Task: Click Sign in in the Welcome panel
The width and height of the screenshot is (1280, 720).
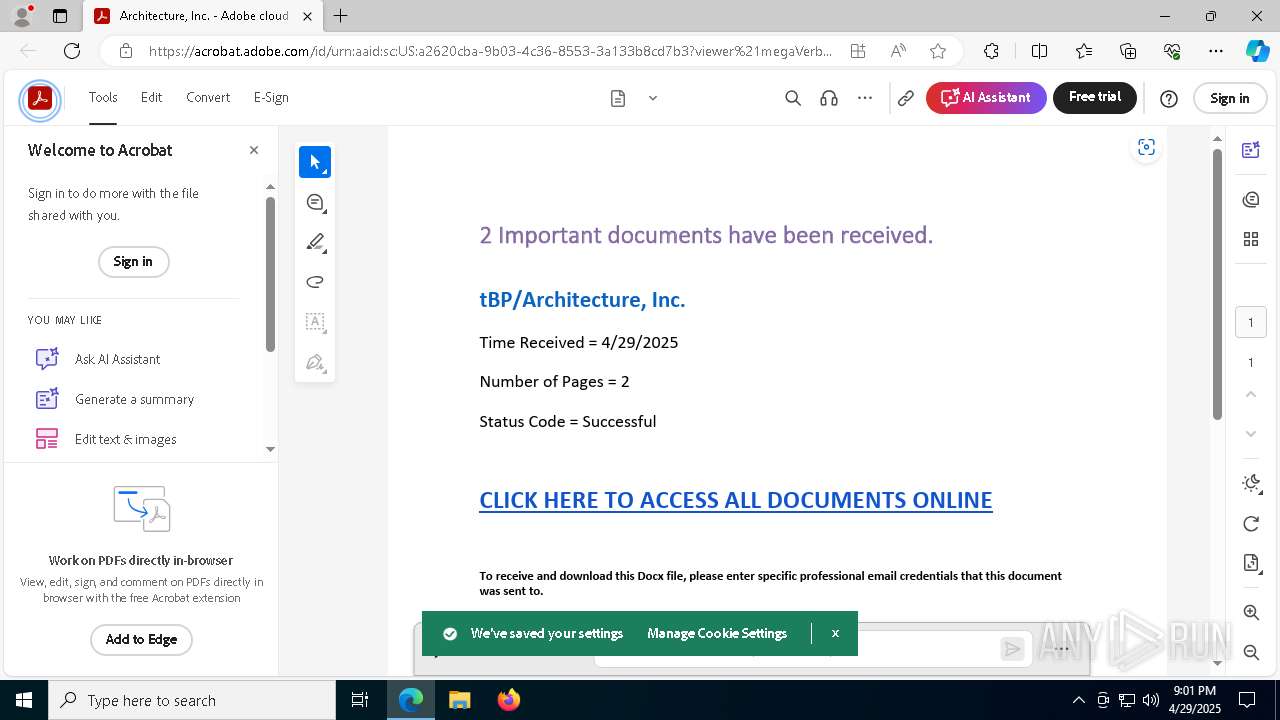Action: (133, 262)
